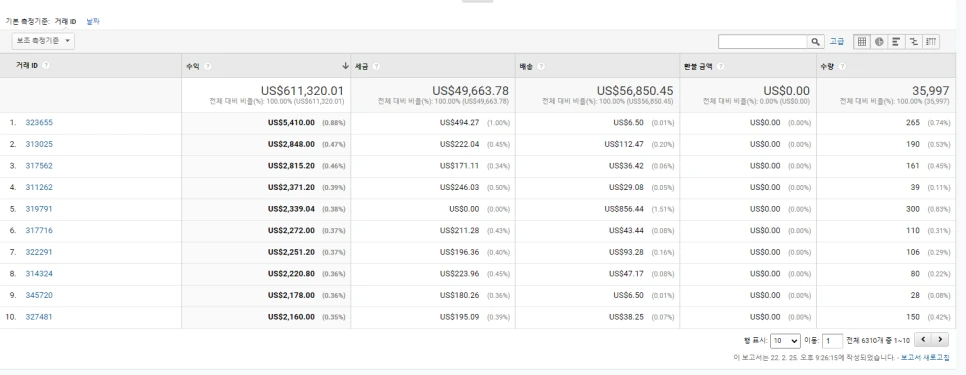966x375 pixels.
Task: Open transaction 313025
Action: (39, 144)
